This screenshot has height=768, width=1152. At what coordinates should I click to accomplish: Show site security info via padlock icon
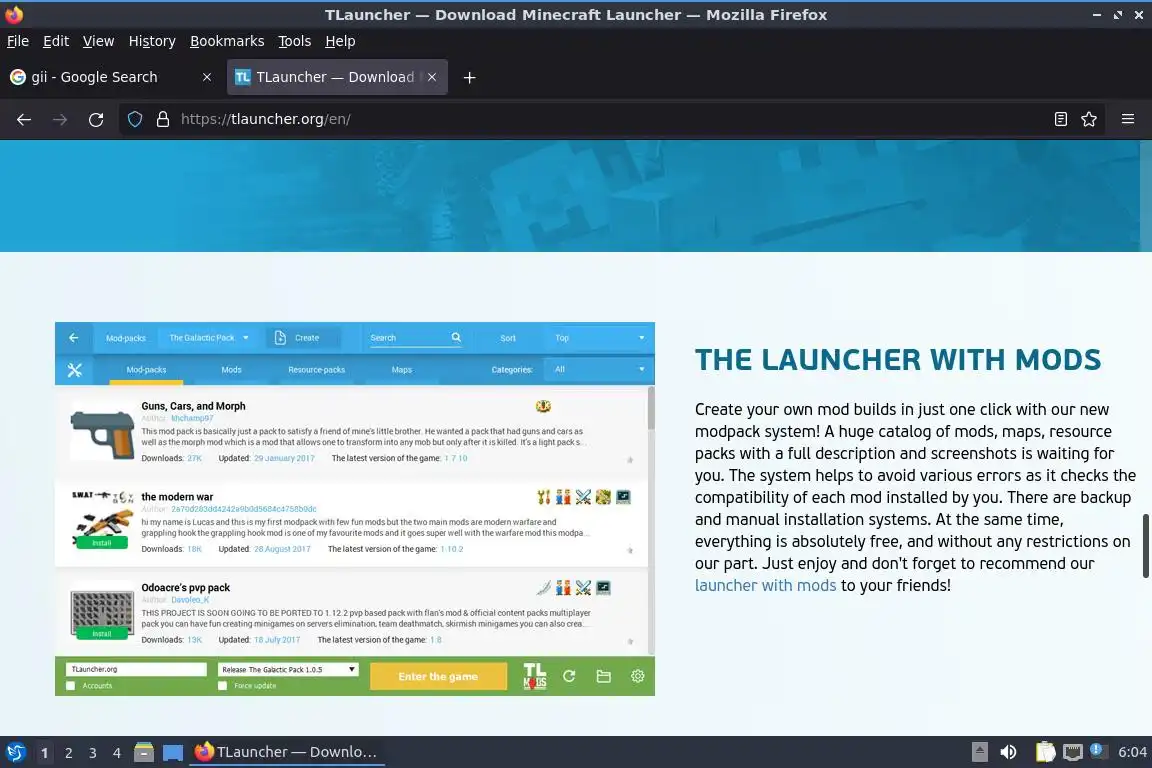coord(163,119)
